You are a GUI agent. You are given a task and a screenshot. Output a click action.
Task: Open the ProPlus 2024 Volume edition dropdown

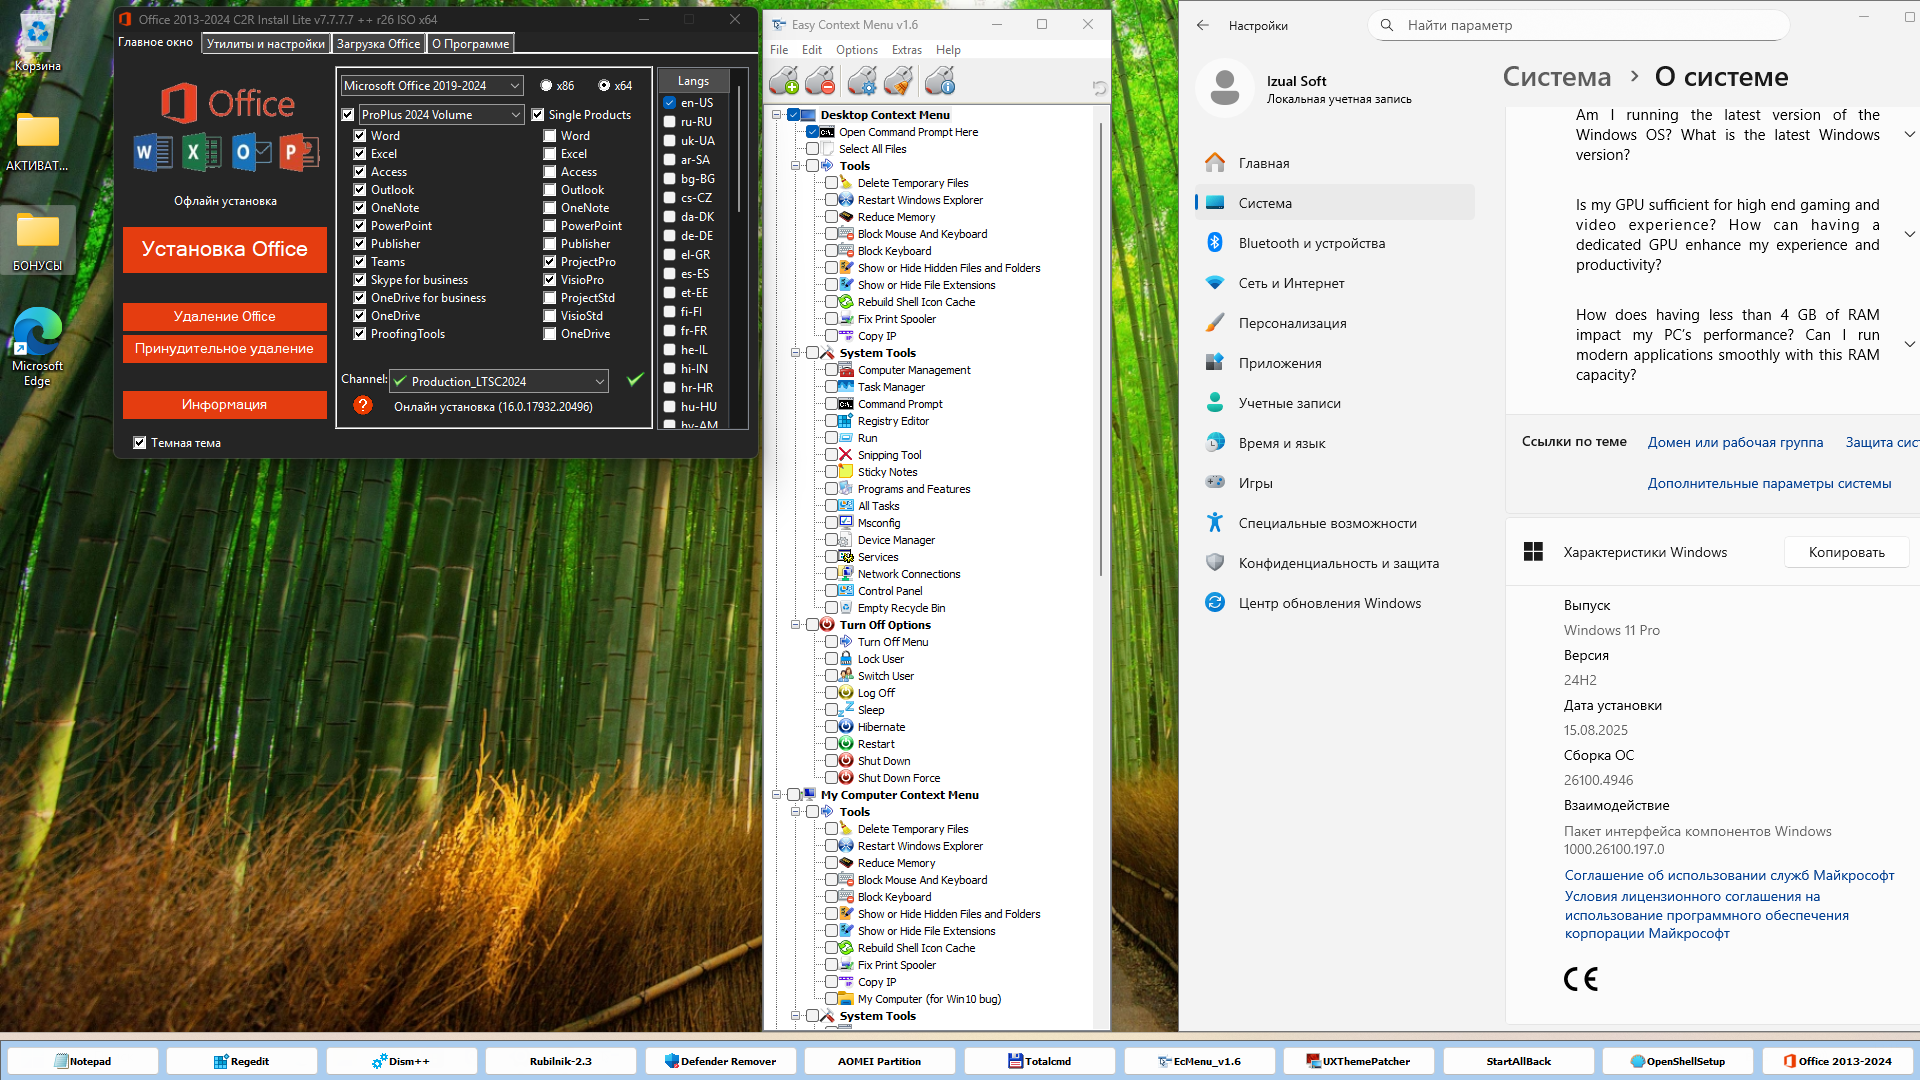click(x=441, y=115)
